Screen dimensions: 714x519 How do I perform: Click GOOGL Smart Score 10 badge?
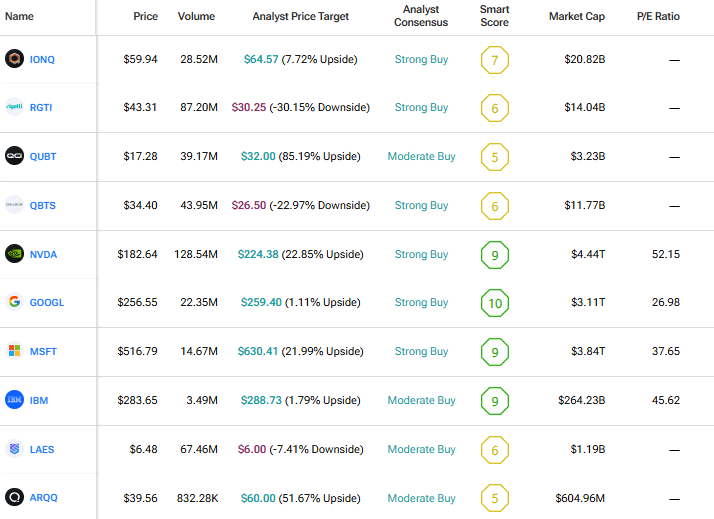pos(495,303)
